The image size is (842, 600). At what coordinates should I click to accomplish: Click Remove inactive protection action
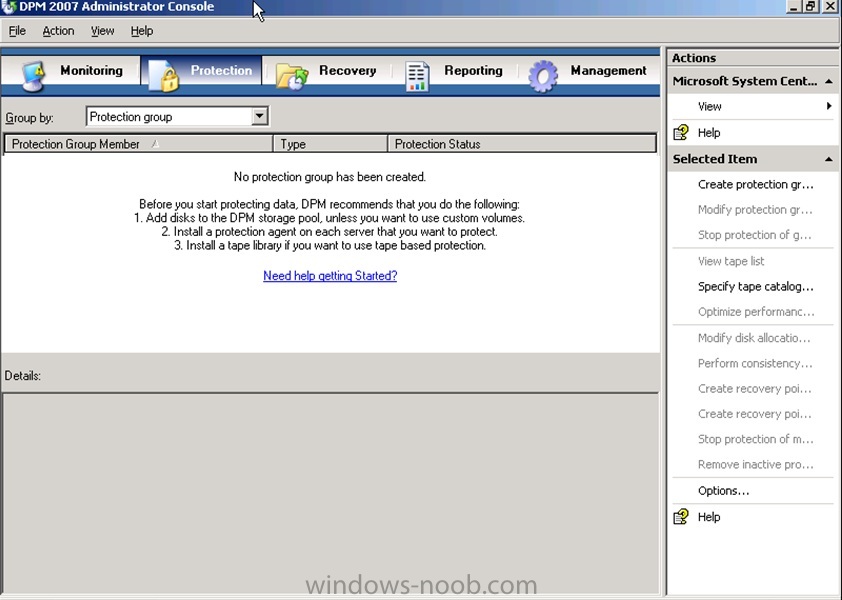point(756,464)
